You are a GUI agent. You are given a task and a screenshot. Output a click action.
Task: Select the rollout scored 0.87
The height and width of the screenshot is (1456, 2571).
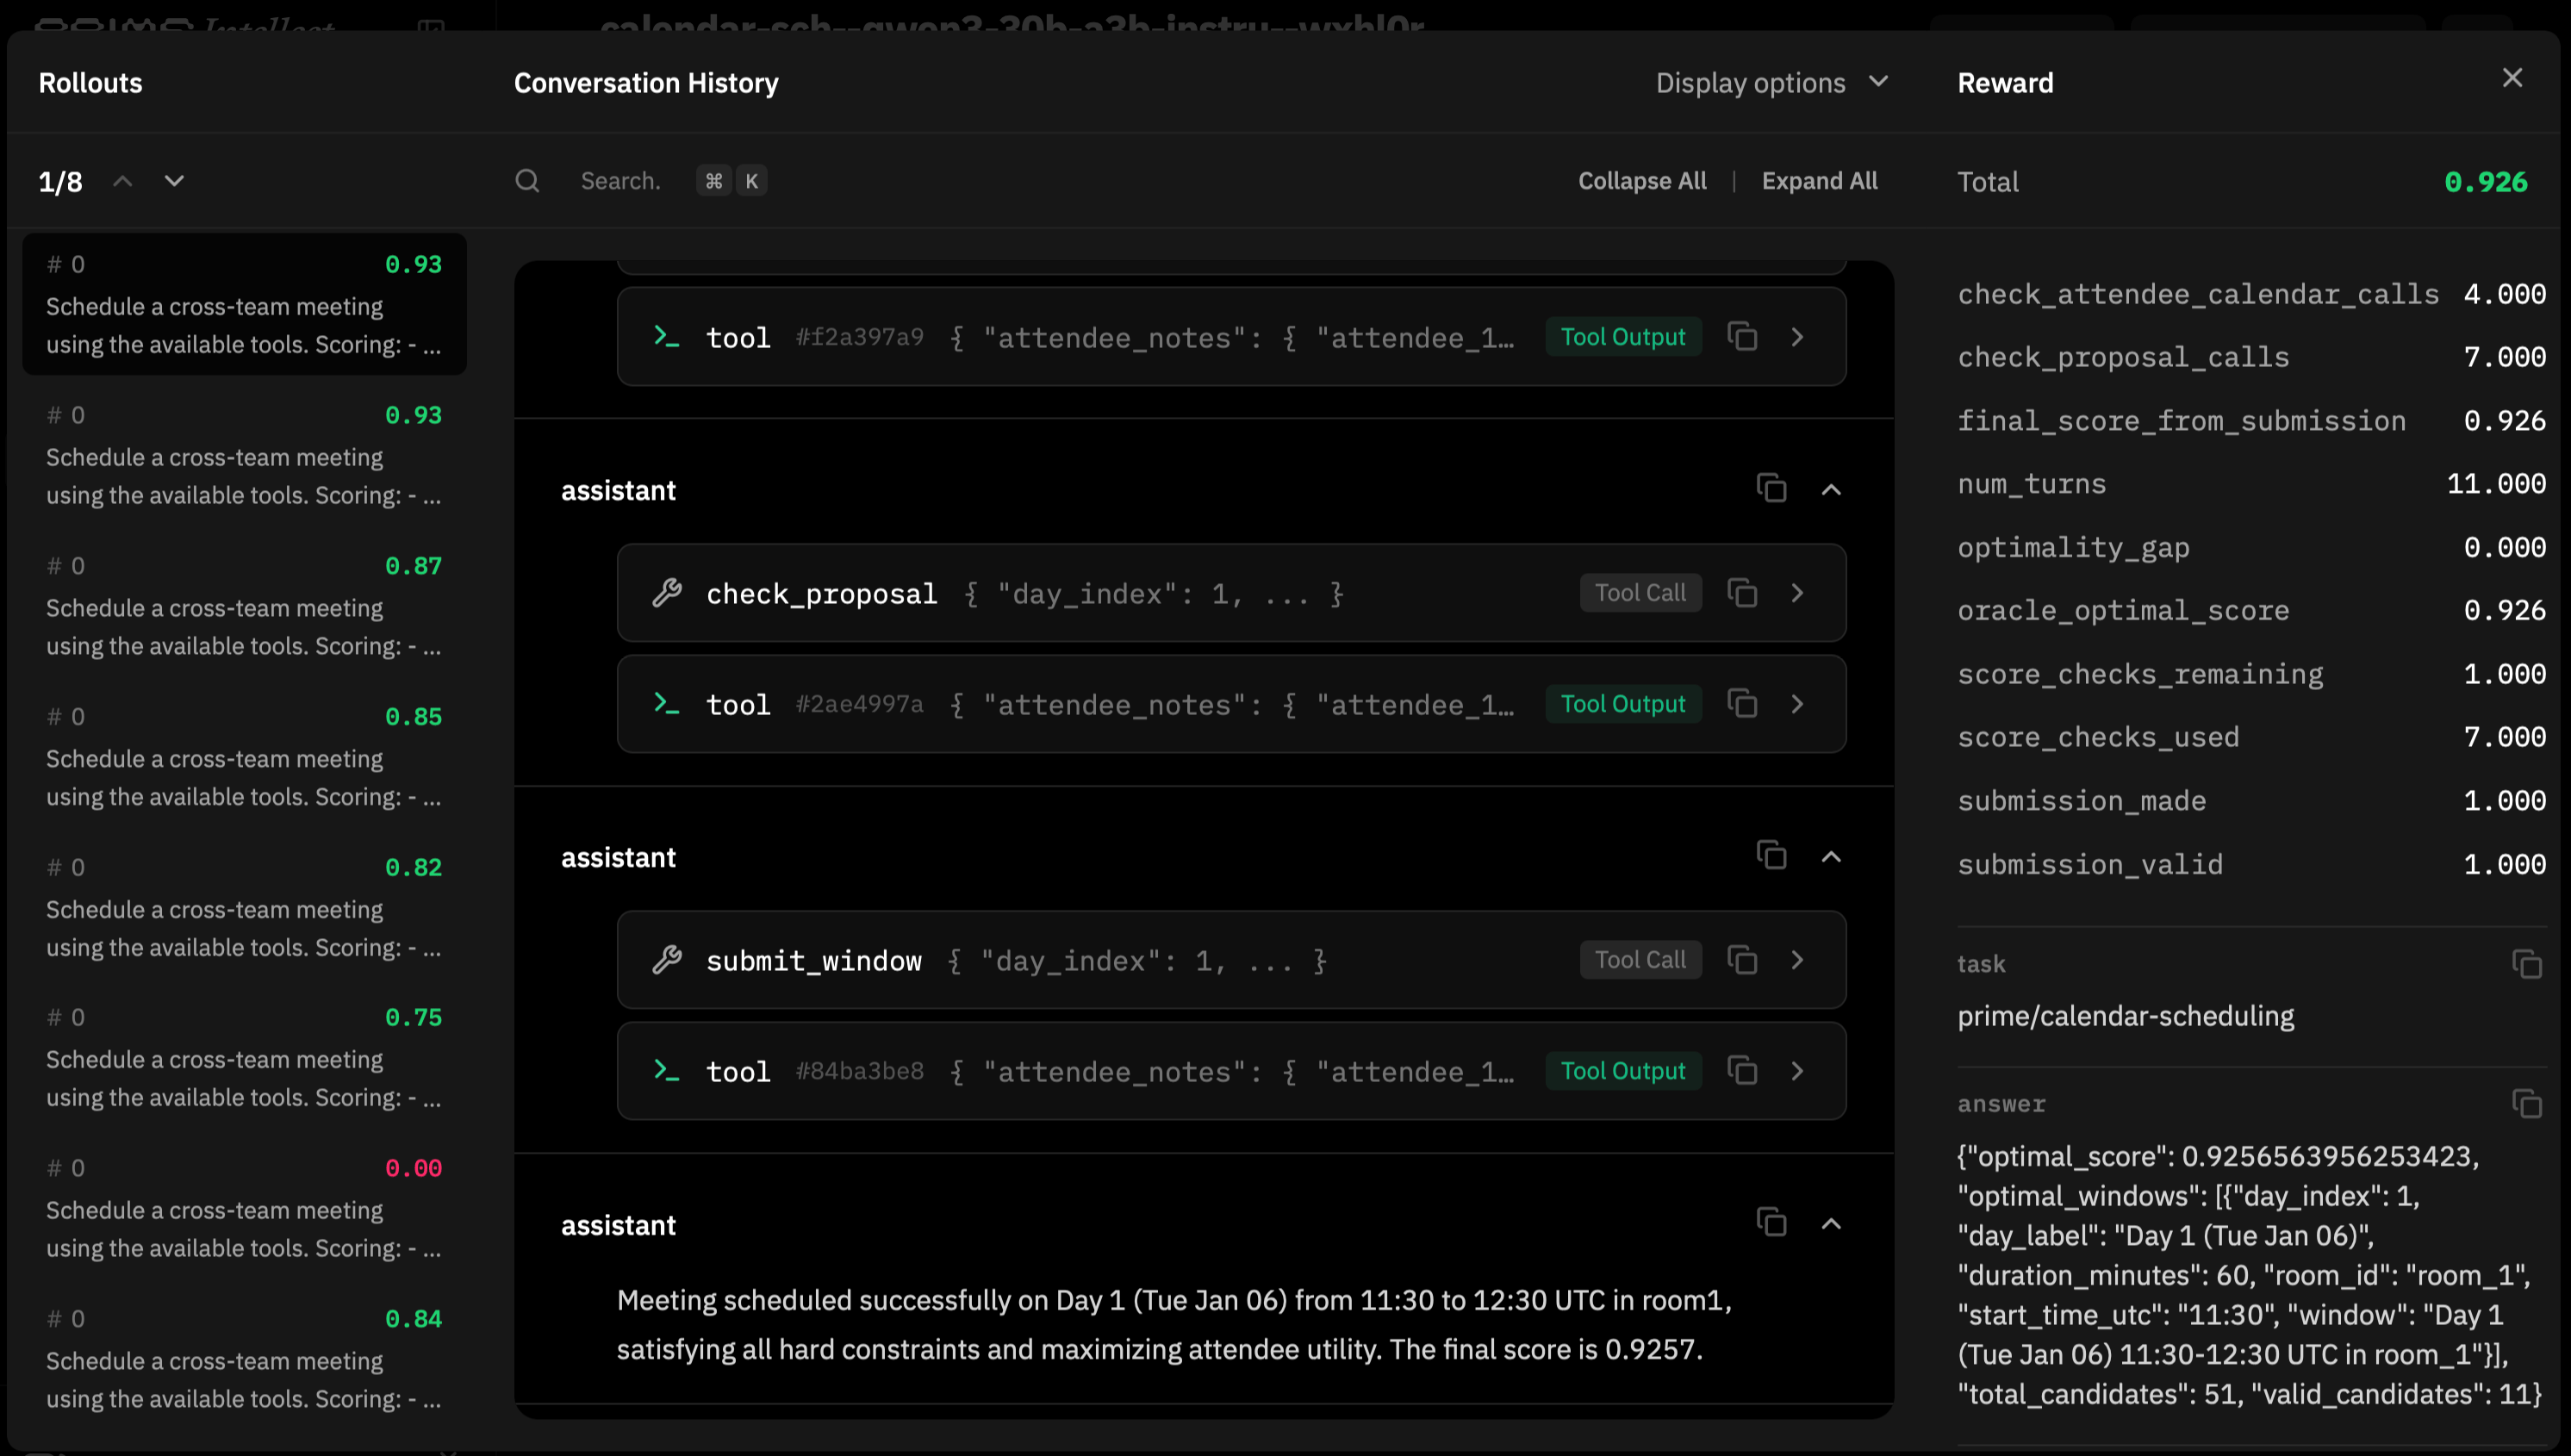[x=244, y=606]
